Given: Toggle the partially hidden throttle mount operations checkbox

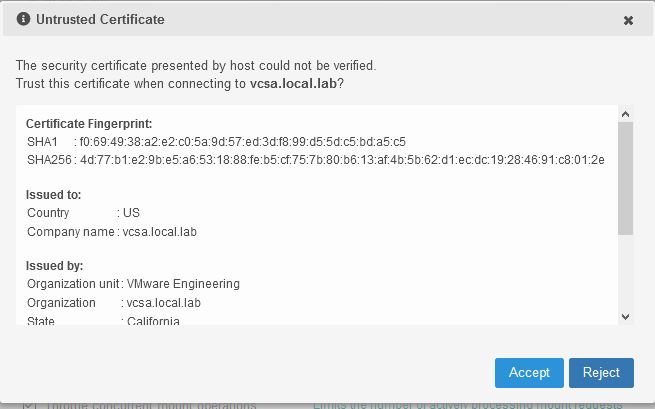Looking at the screenshot, I should 28,405.
